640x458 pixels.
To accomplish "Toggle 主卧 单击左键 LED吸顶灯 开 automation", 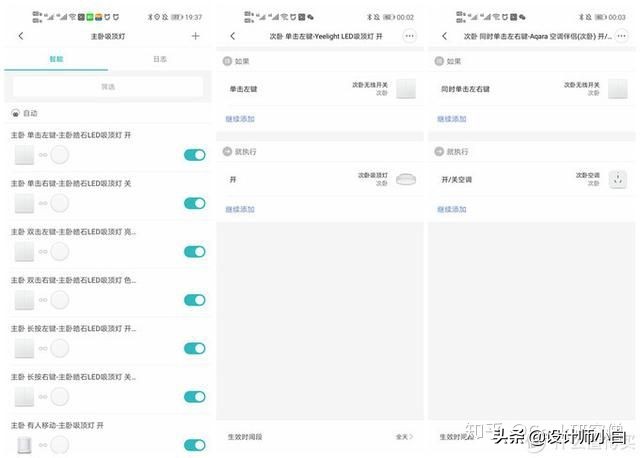I will 195,155.
